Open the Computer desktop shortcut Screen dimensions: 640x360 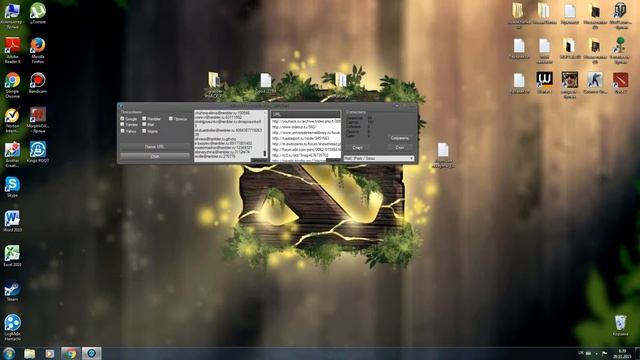pyautogui.click(x=12, y=16)
